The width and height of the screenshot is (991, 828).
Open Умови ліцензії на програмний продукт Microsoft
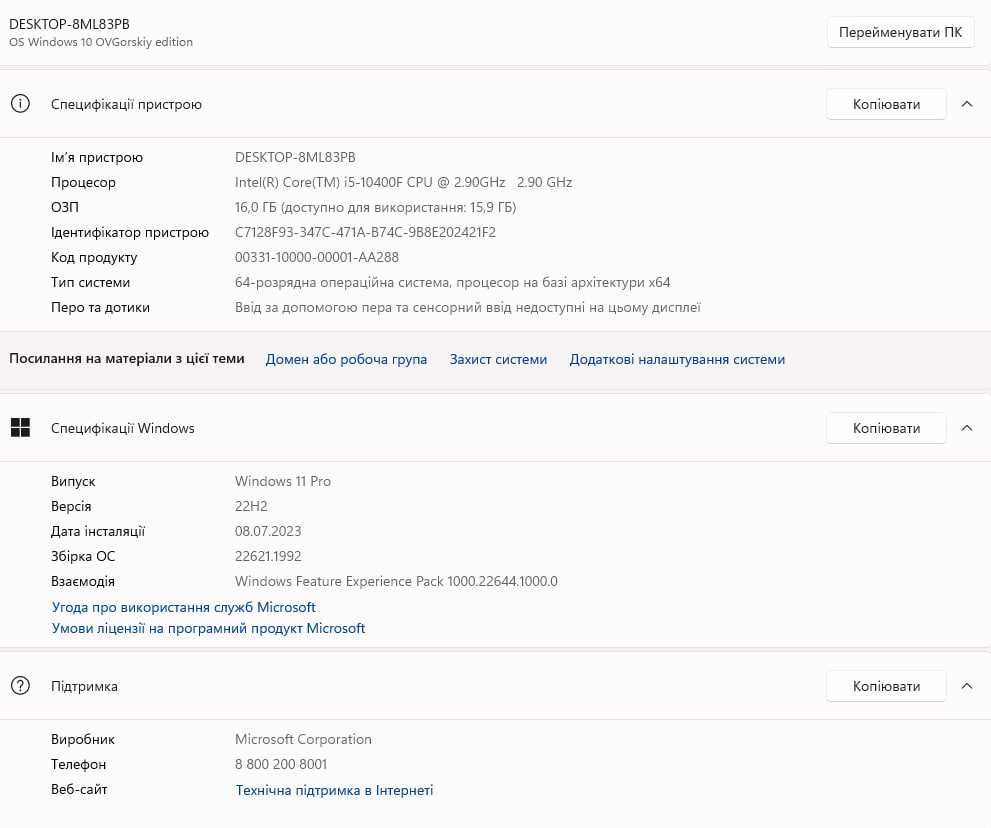(209, 628)
